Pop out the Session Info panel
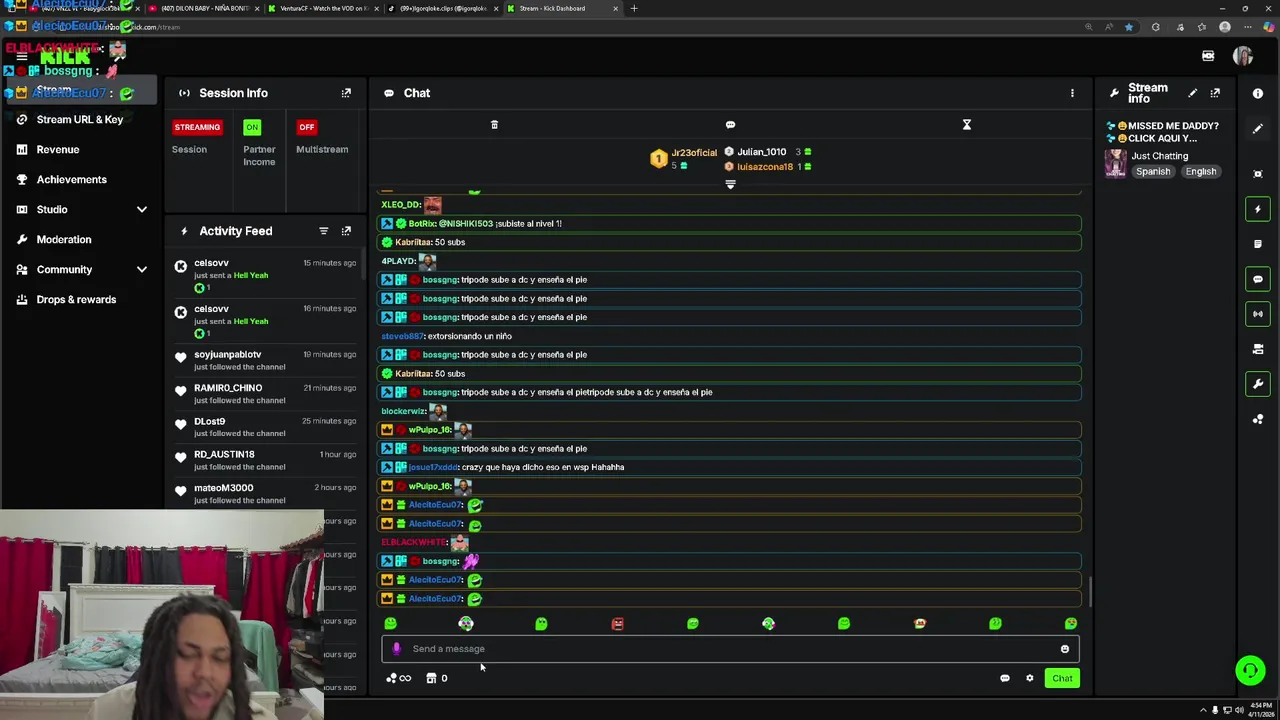 [346, 93]
